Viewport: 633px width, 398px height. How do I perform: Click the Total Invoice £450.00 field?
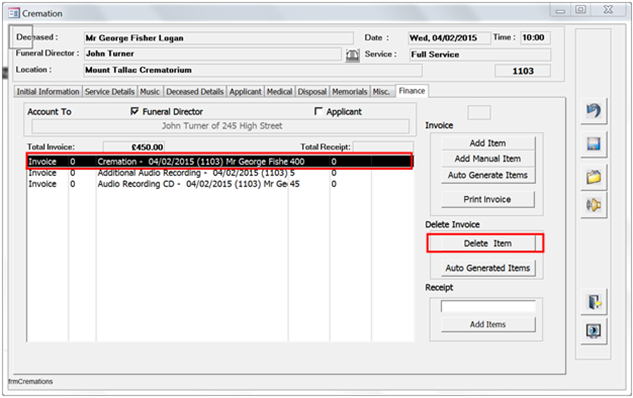click(x=134, y=147)
